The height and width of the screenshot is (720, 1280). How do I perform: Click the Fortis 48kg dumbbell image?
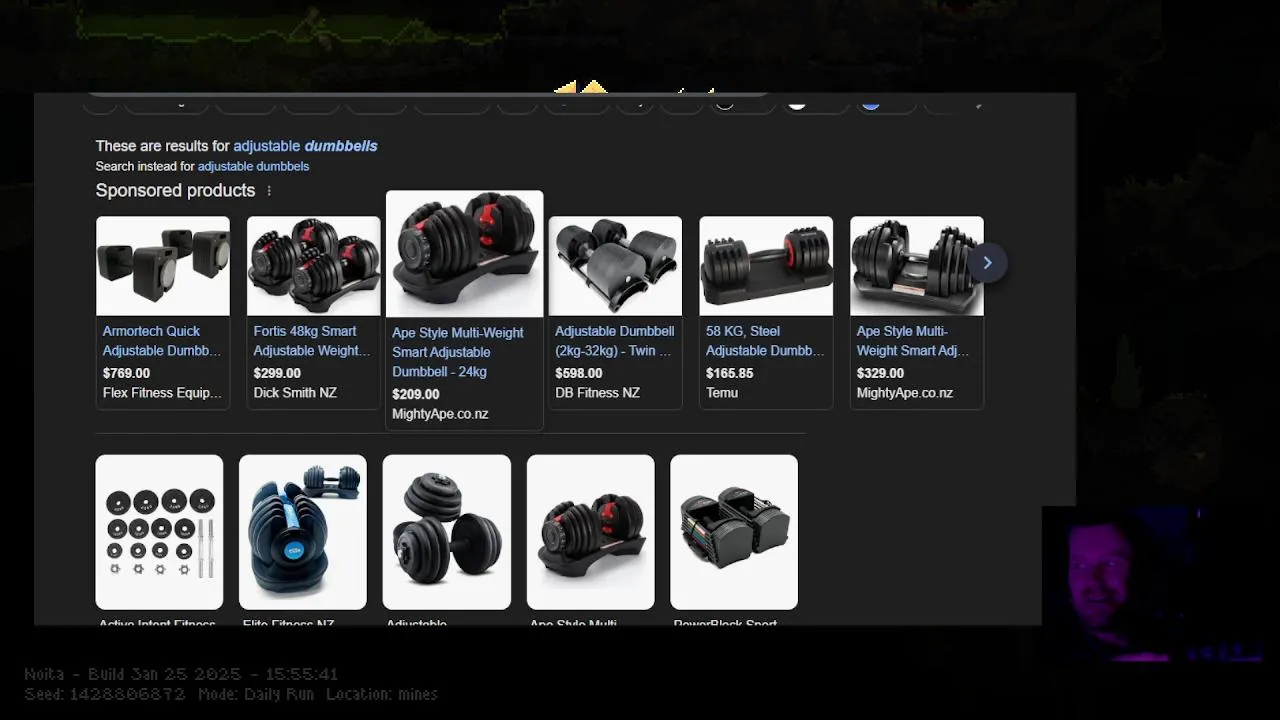click(314, 266)
